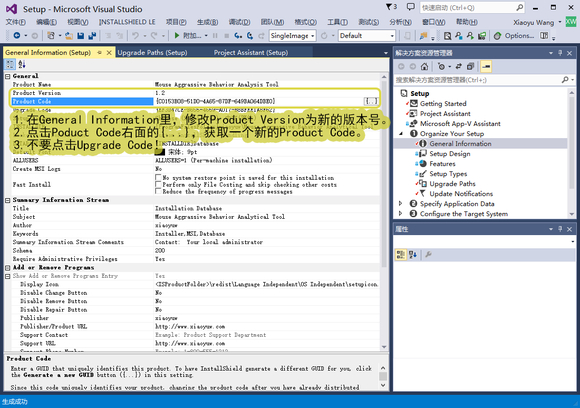Screen dimensions: 580x408
Task: Click the Categorized view icon in property grid
Action: click(x=10, y=64)
